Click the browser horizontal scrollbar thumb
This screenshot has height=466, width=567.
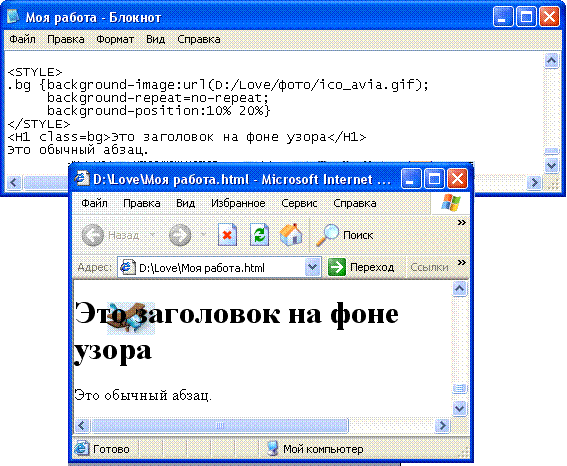(220, 426)
